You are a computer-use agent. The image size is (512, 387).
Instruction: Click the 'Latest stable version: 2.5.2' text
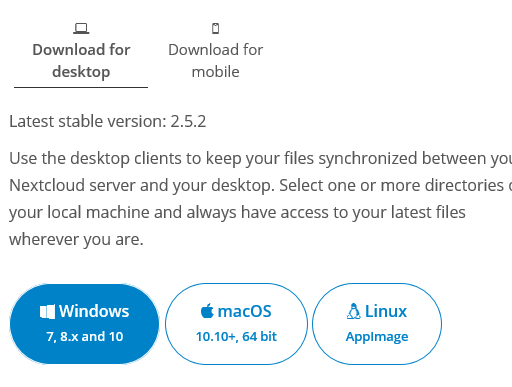108,121
